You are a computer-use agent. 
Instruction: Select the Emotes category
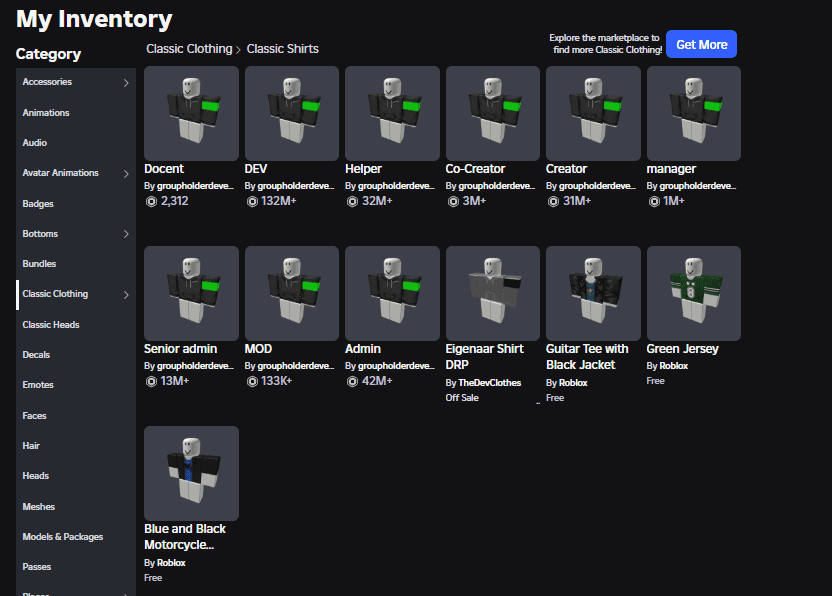click(76, 385)
